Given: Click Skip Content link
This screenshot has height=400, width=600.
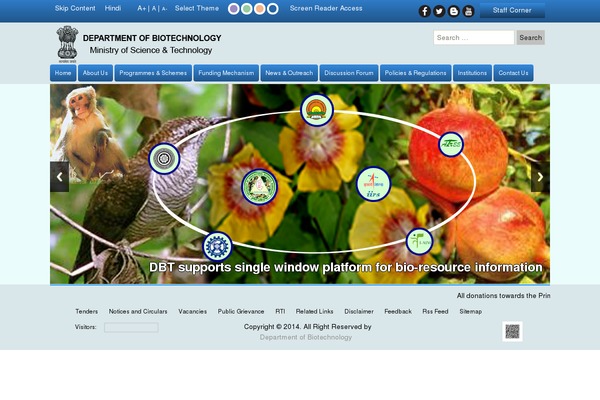Looking at the screenshot, I should pos(75,8).
